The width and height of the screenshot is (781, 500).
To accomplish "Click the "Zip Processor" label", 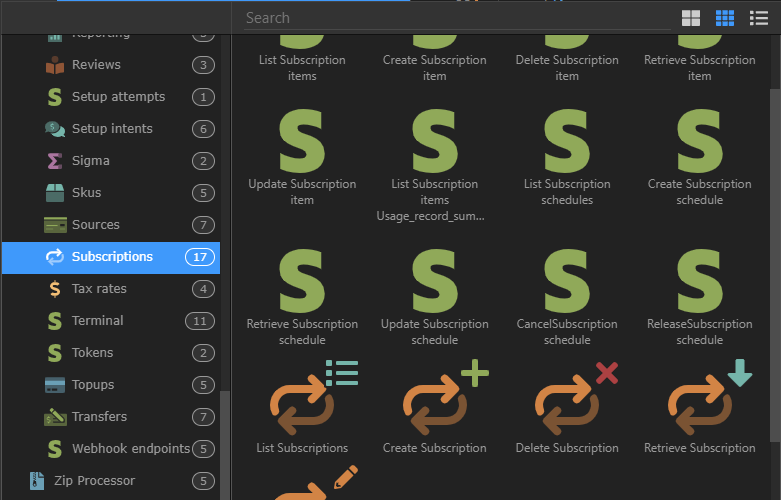I will (95, 481).
